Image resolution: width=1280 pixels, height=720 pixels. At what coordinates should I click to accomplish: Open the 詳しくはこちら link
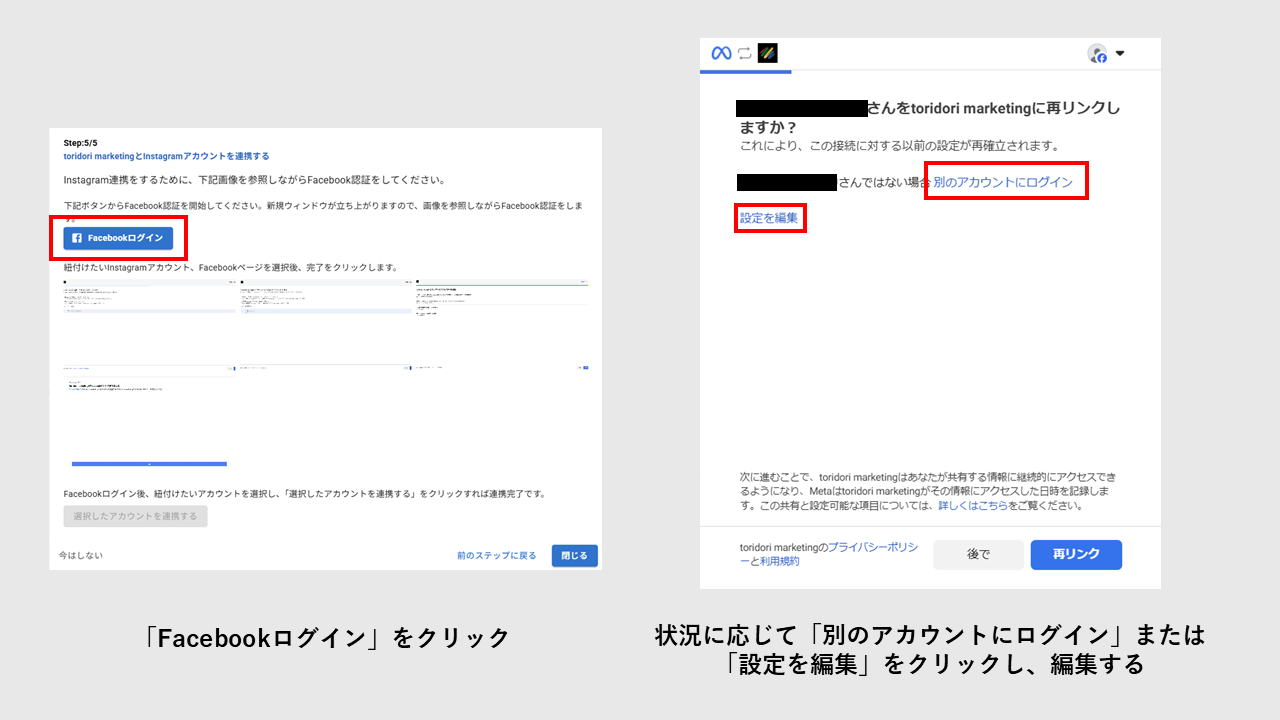[x=972, y=506]
